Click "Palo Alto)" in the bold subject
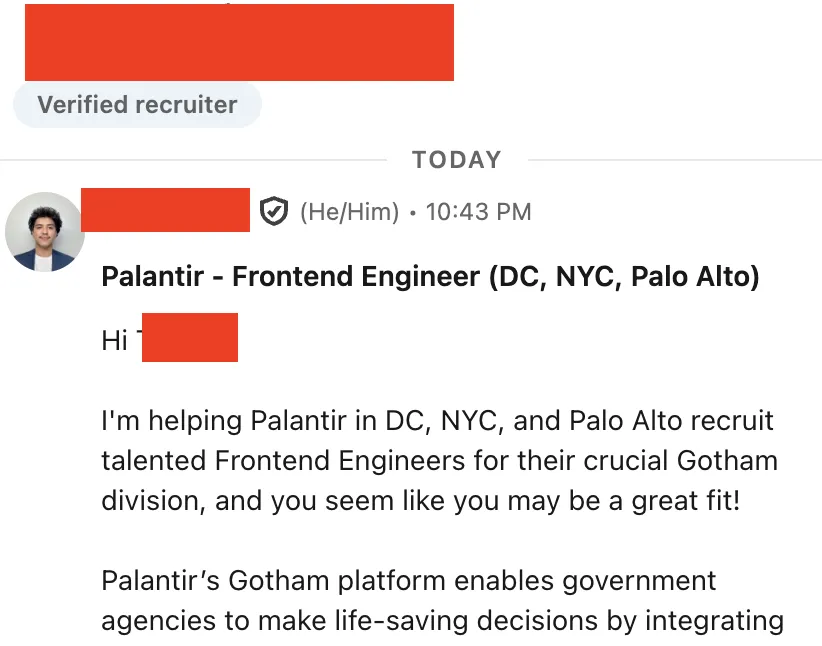This screenshot has height=646, width=822. pos(695,276)
